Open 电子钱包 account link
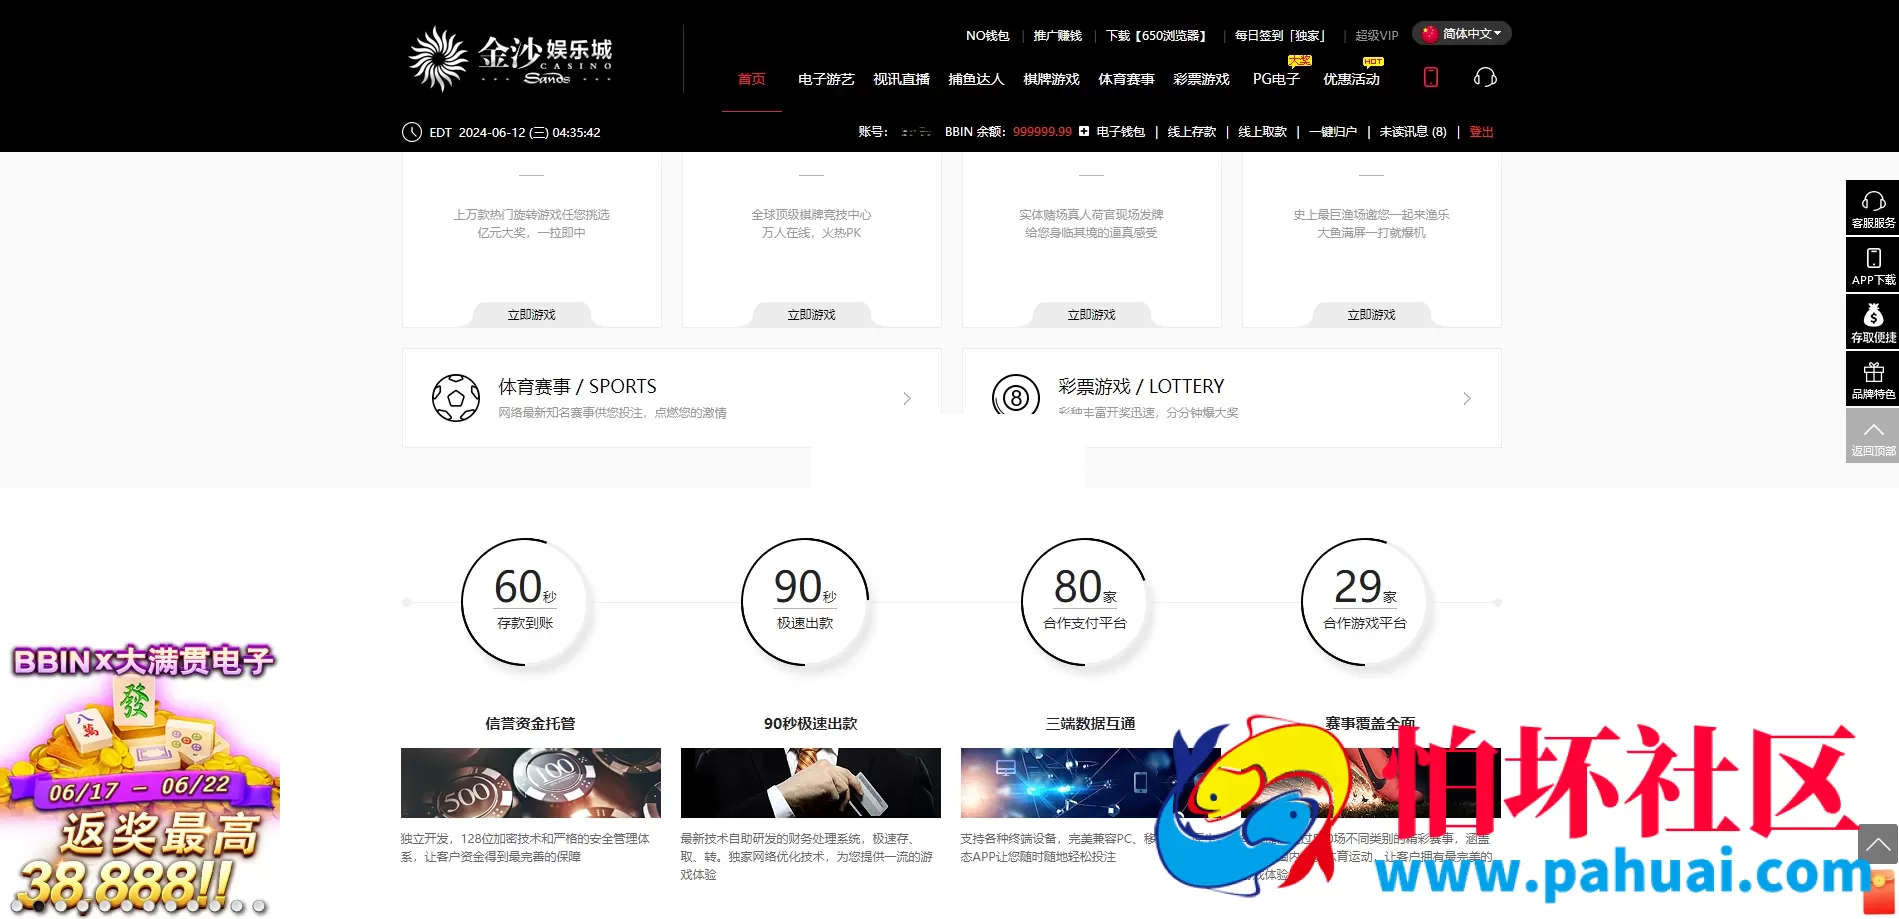 1120,132
